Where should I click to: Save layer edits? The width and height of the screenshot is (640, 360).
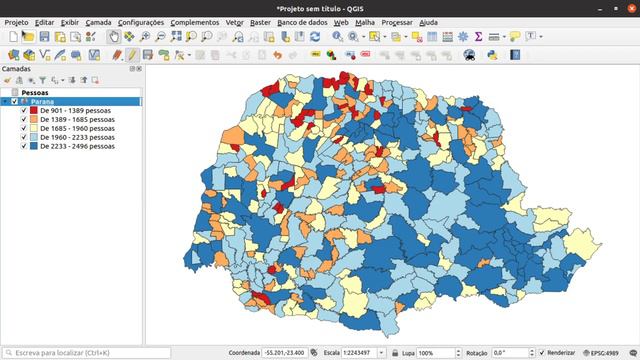pos(148,55)
